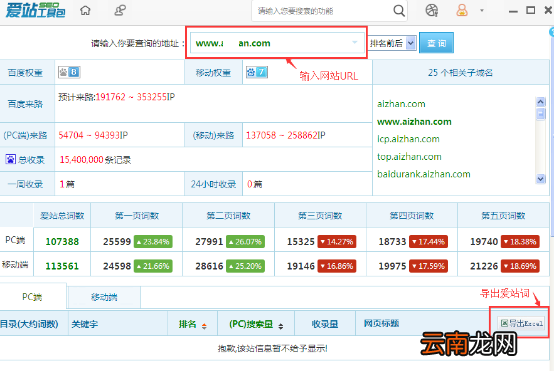Click the Baidu weight badge icon 8
This screenshot has height=372, width=554.
[x=69, y=72]
